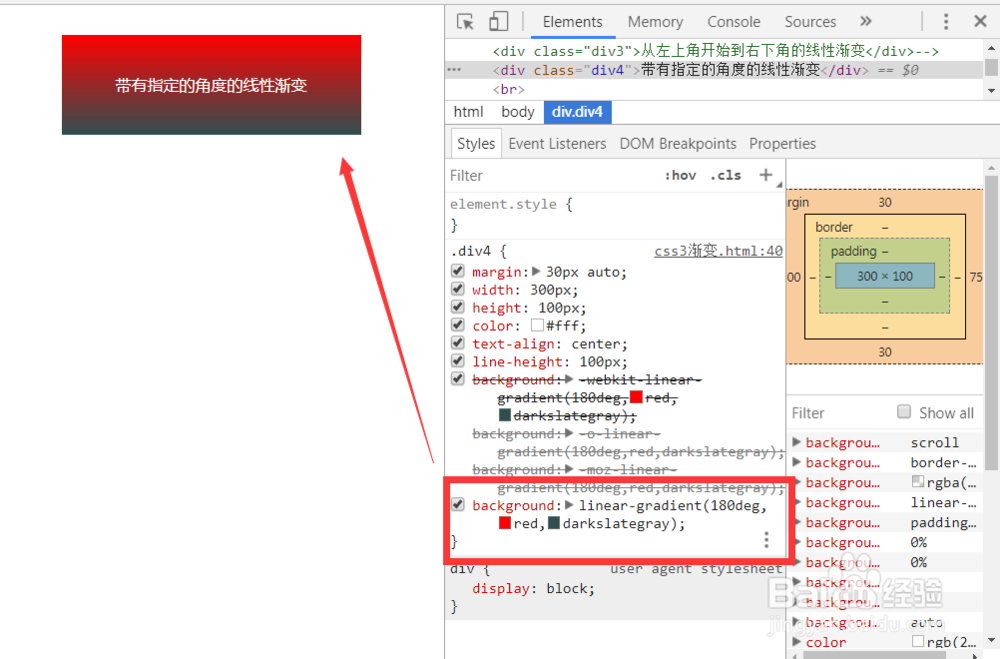Image resolution: width=1000 pixels, height=659 pixels.
Task: Open darkslategray swatch in the active linear-gradient
Action: click(554, 523)
